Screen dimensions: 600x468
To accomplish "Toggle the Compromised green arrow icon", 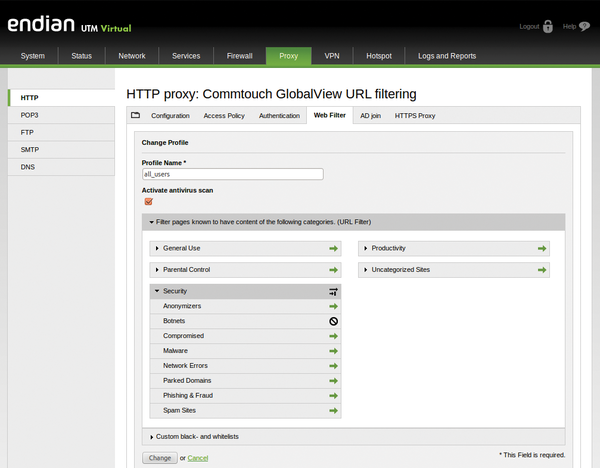I will pyautogui.click(x=333, y=336).
